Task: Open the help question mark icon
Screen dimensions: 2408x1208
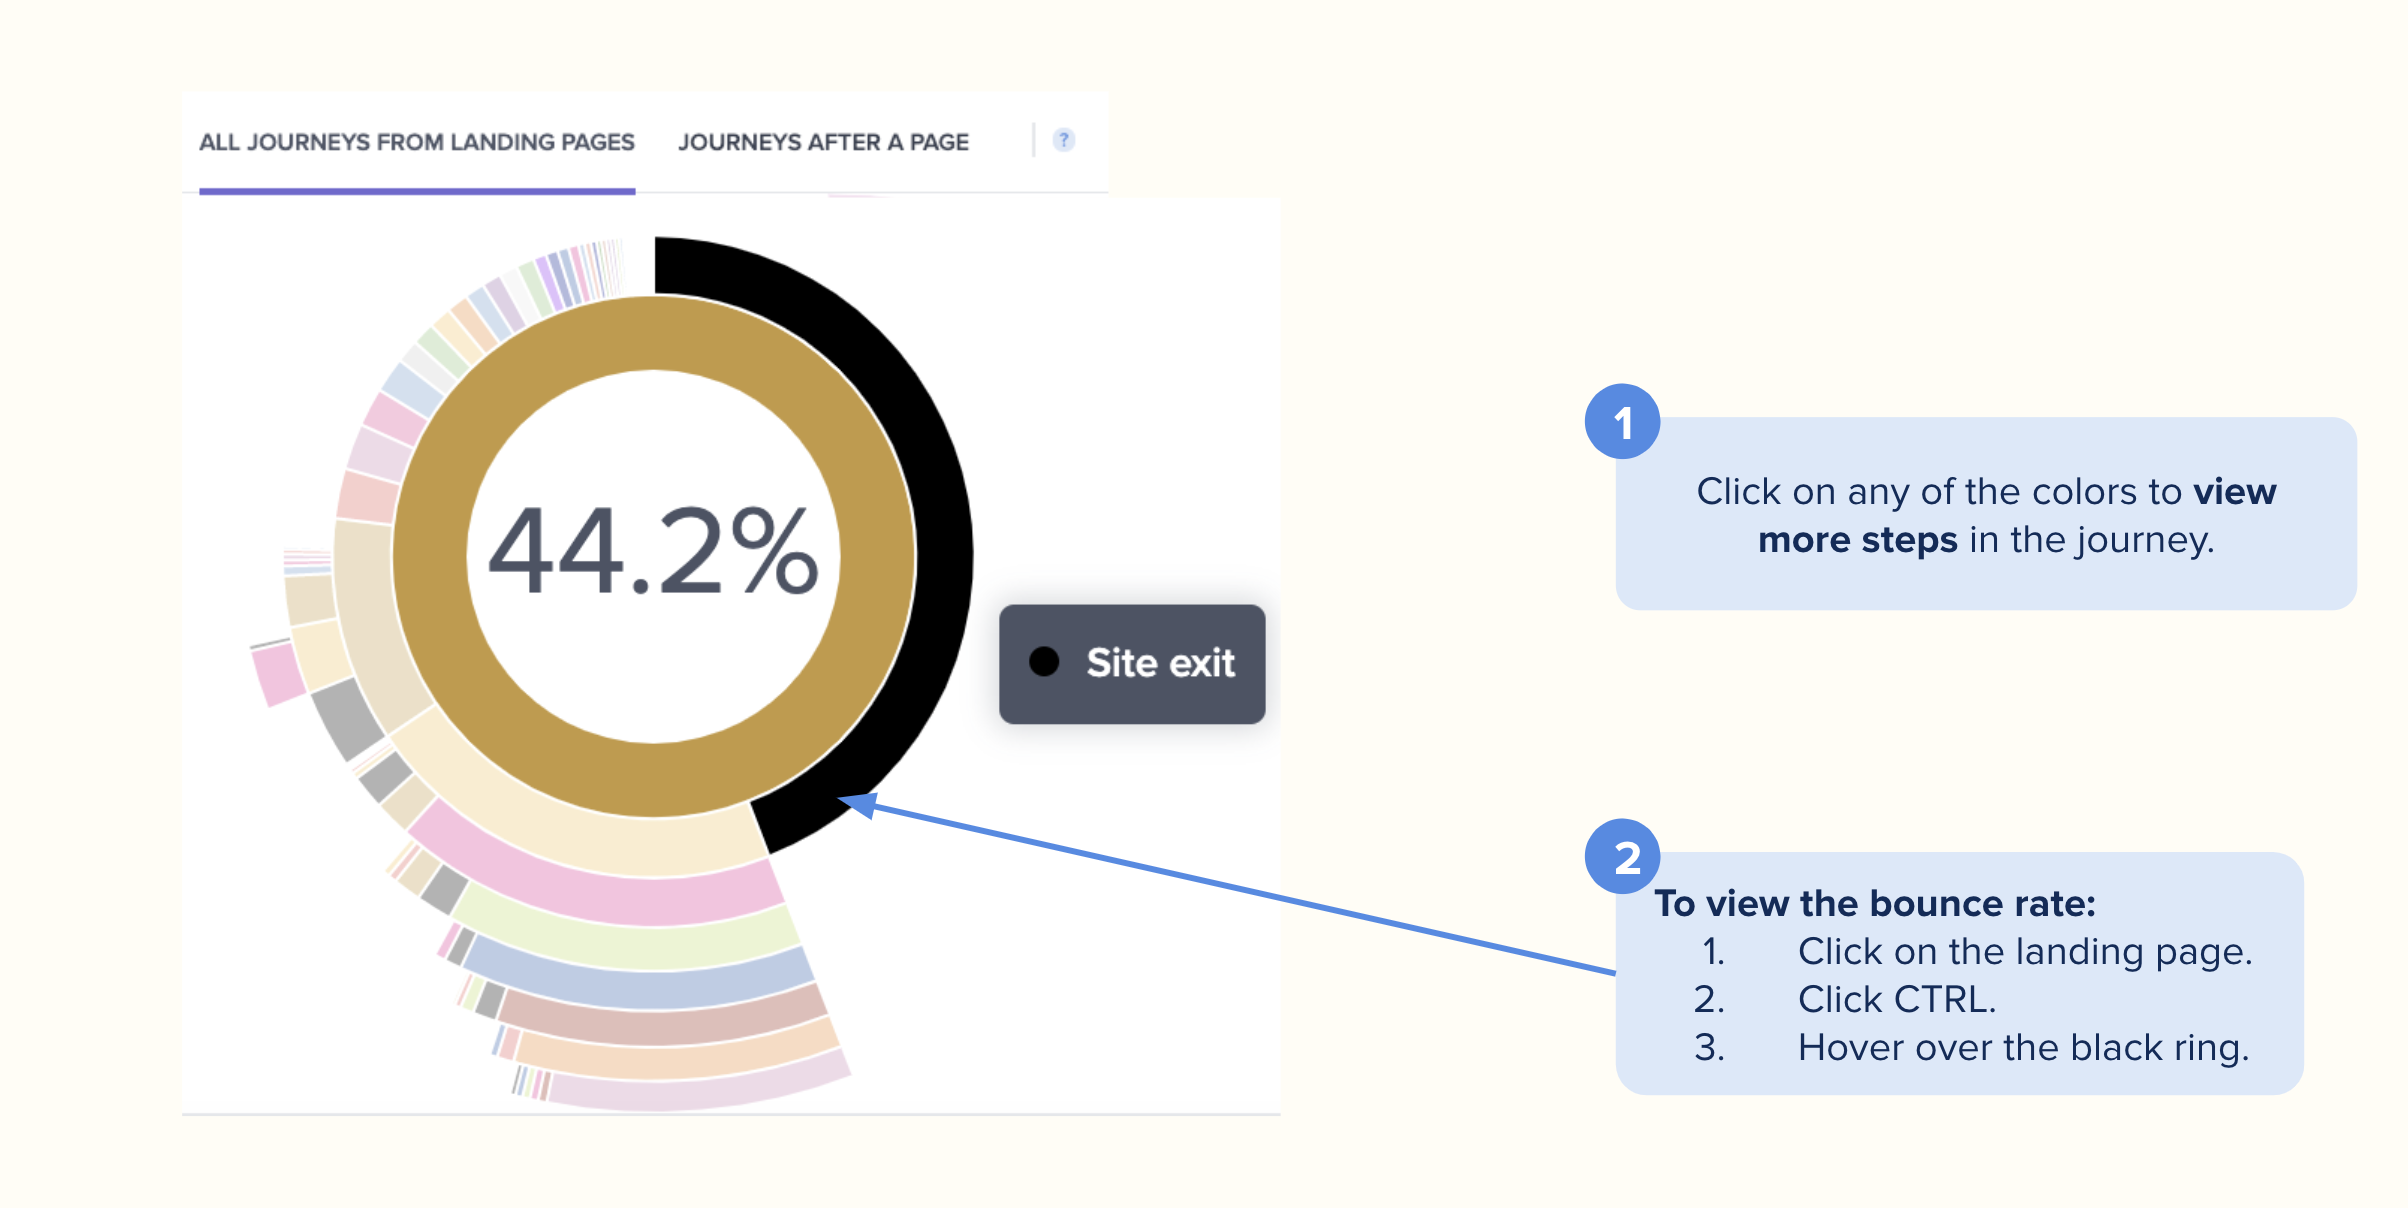Action: (1064, 140)
